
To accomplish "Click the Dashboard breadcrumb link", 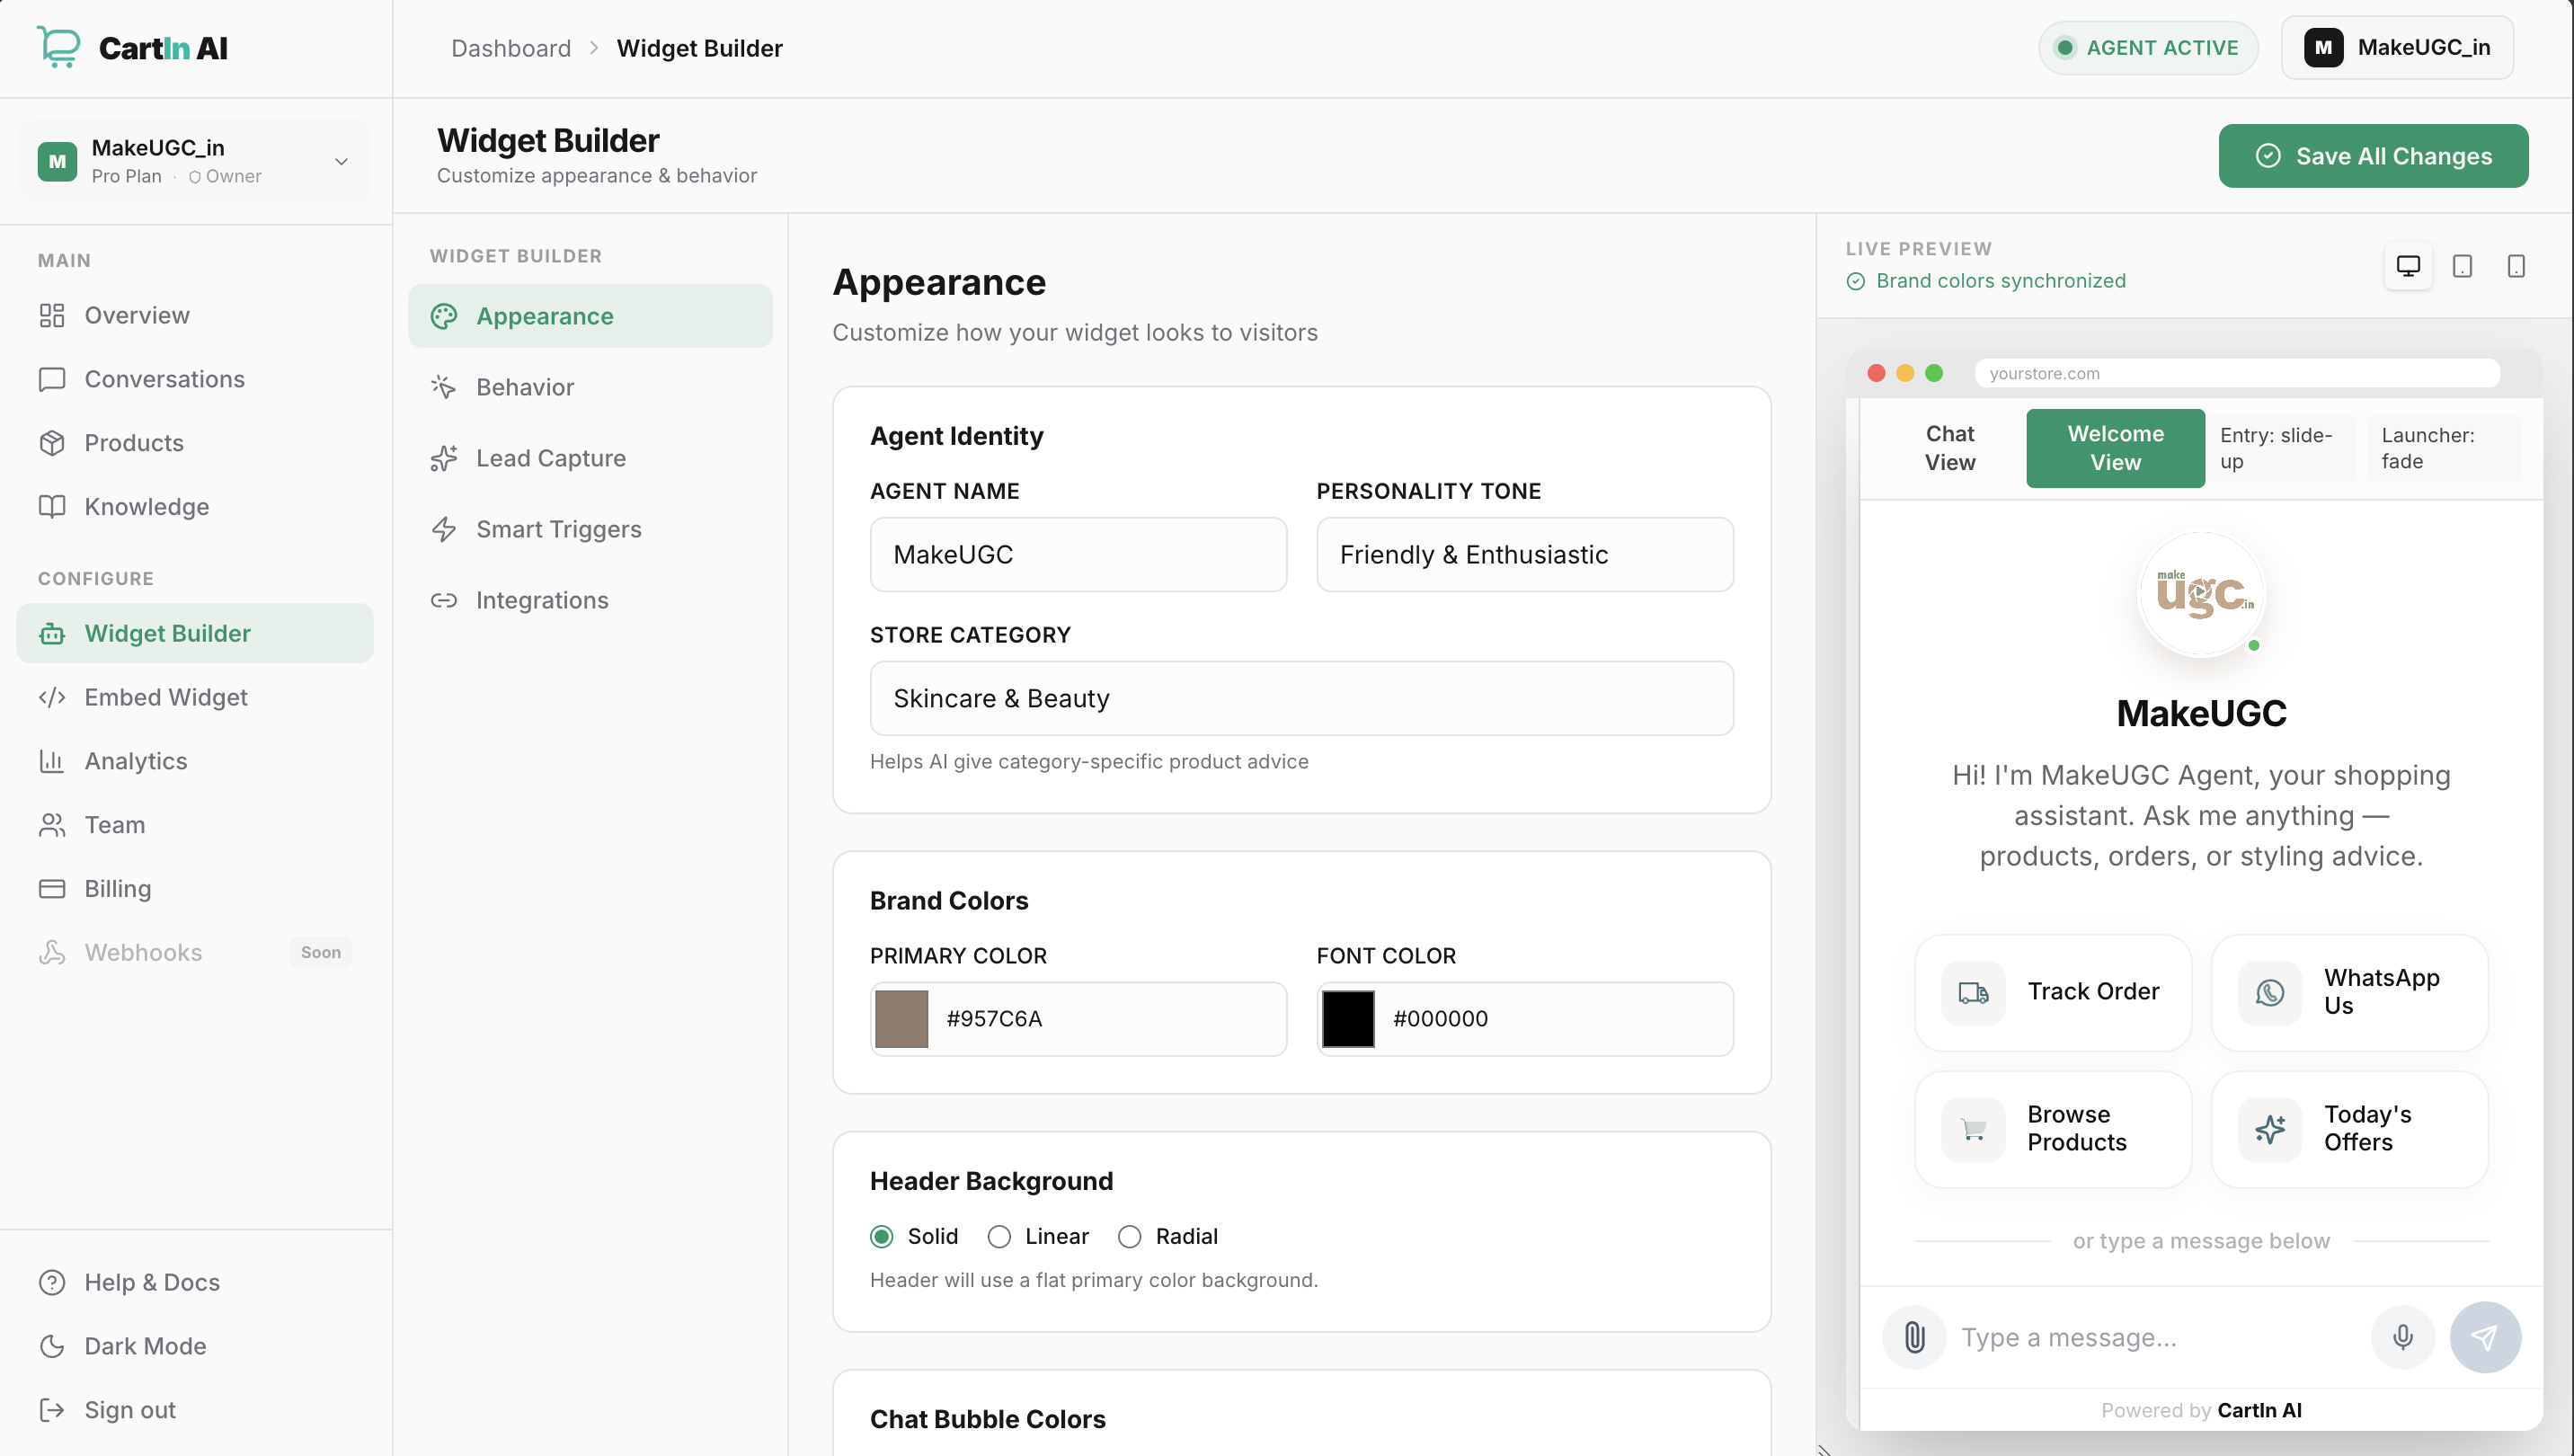I will [x=511, y=48].
